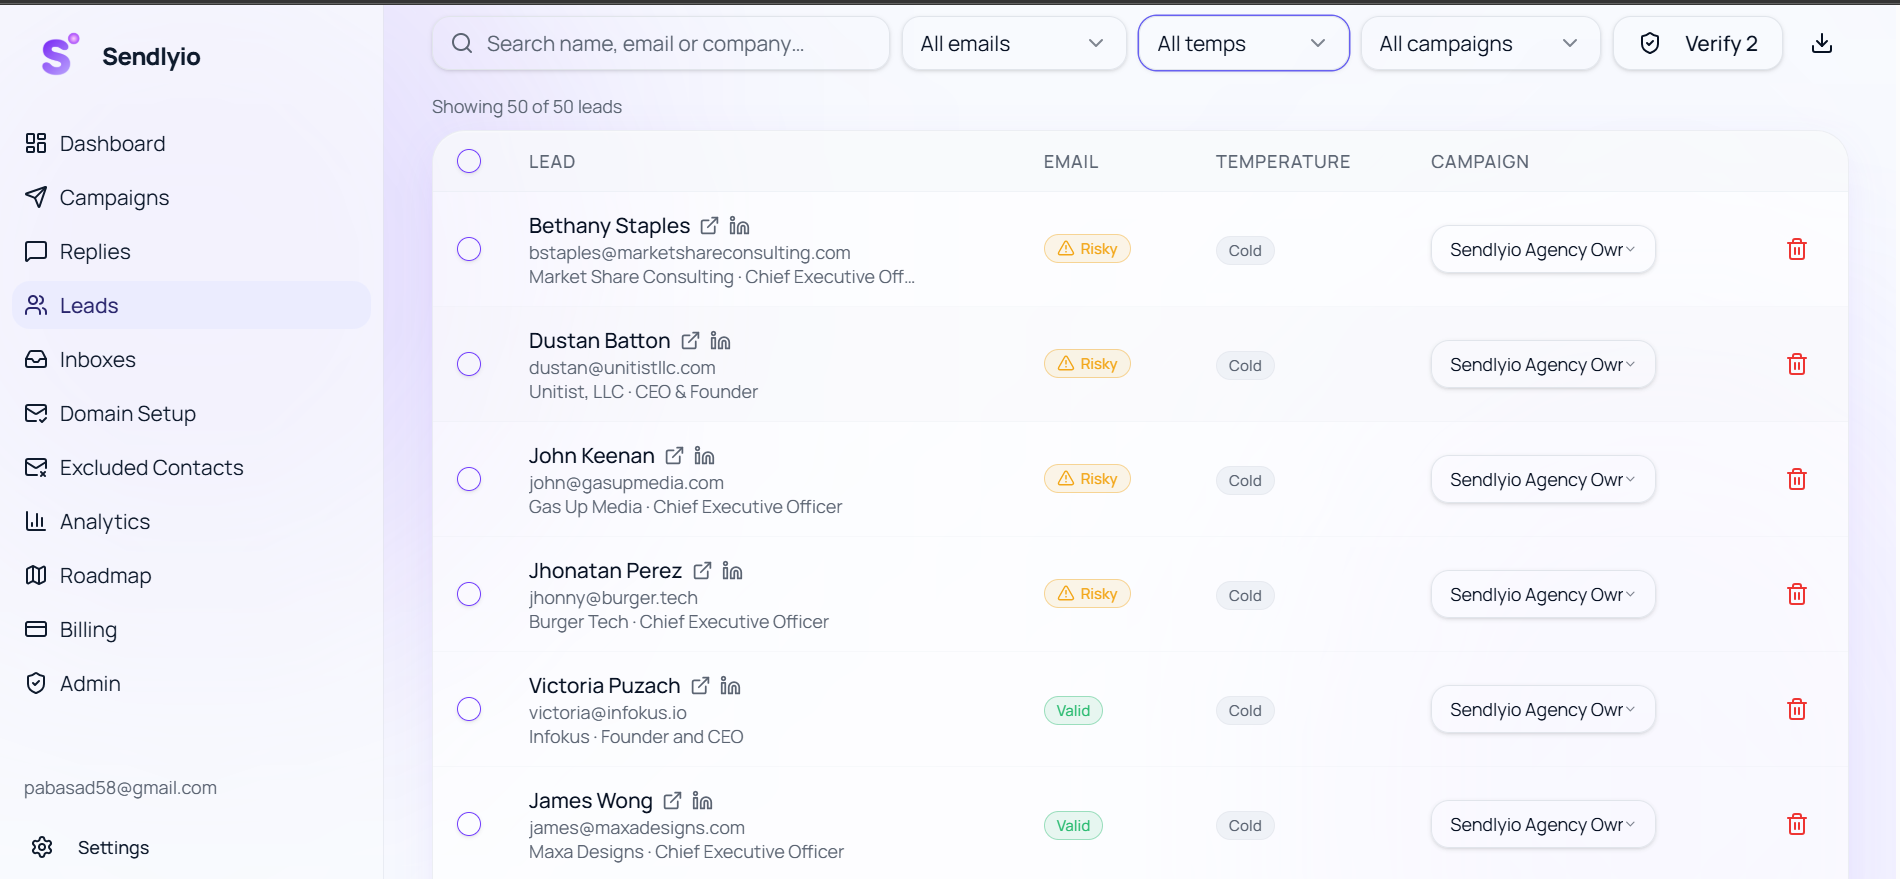Delete the John Keenan lead
Image resolution: width=1900 pixels, height=879 pixels.
1797,479
